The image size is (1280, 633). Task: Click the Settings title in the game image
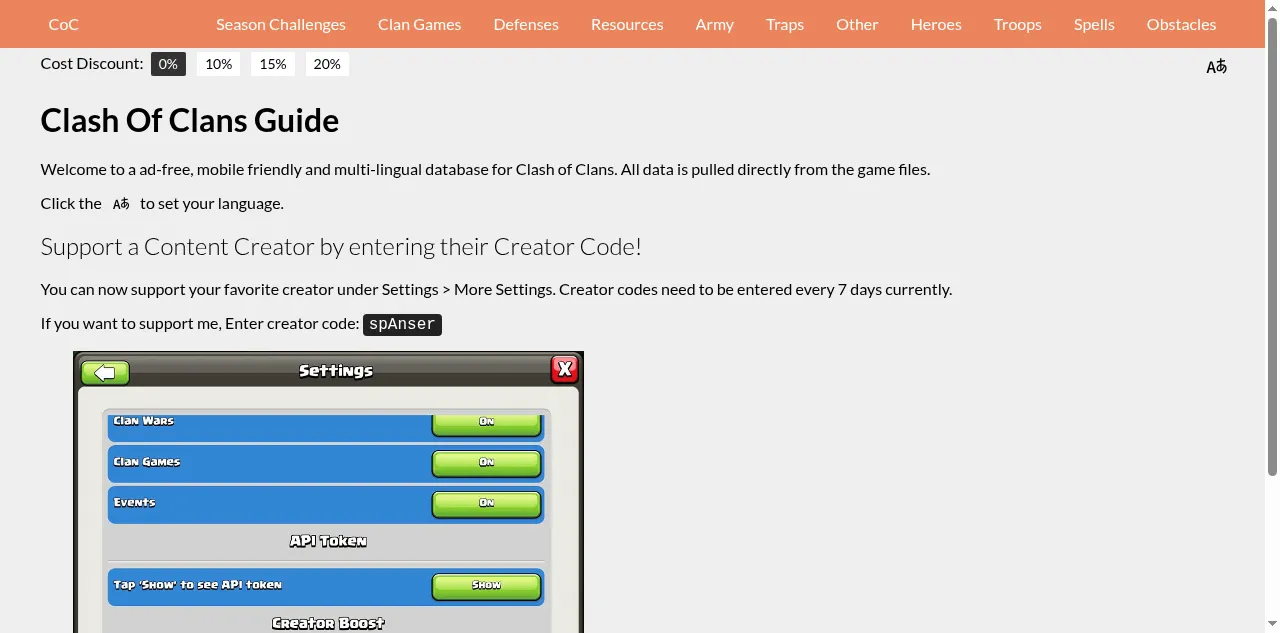coord(336,371)
